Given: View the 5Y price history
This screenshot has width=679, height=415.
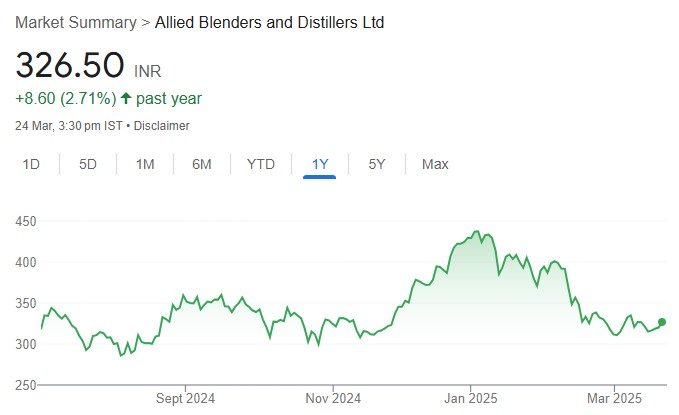Looking at the screenshot, I should pyautogui.click(x=377, y=164).
